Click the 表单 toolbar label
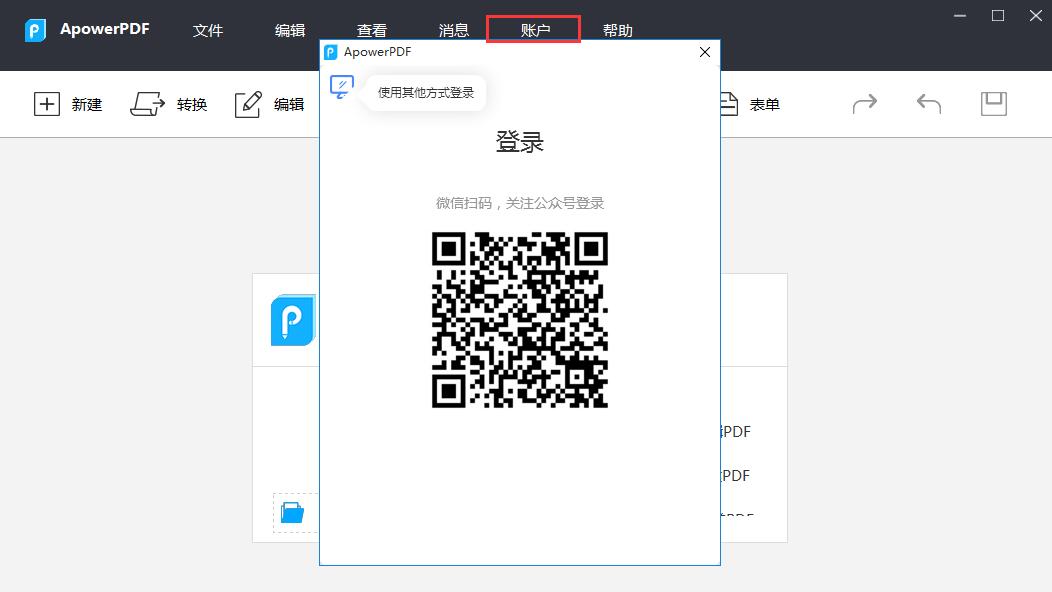 764,105
